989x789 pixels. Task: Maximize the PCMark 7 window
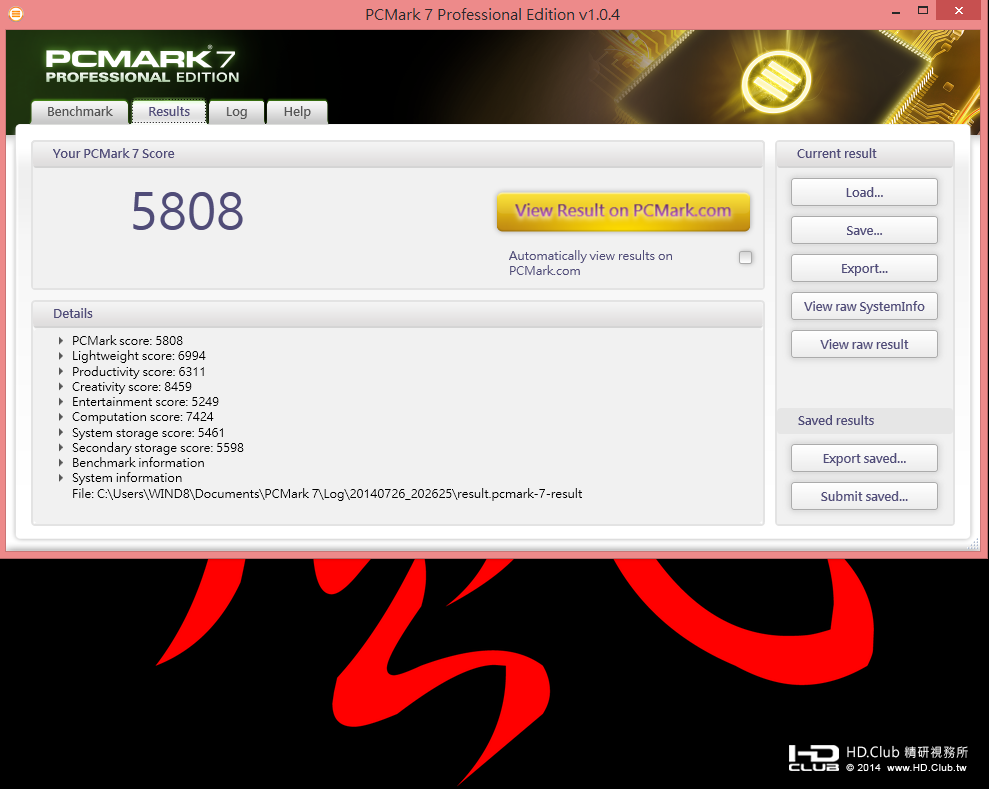point(923,11)
